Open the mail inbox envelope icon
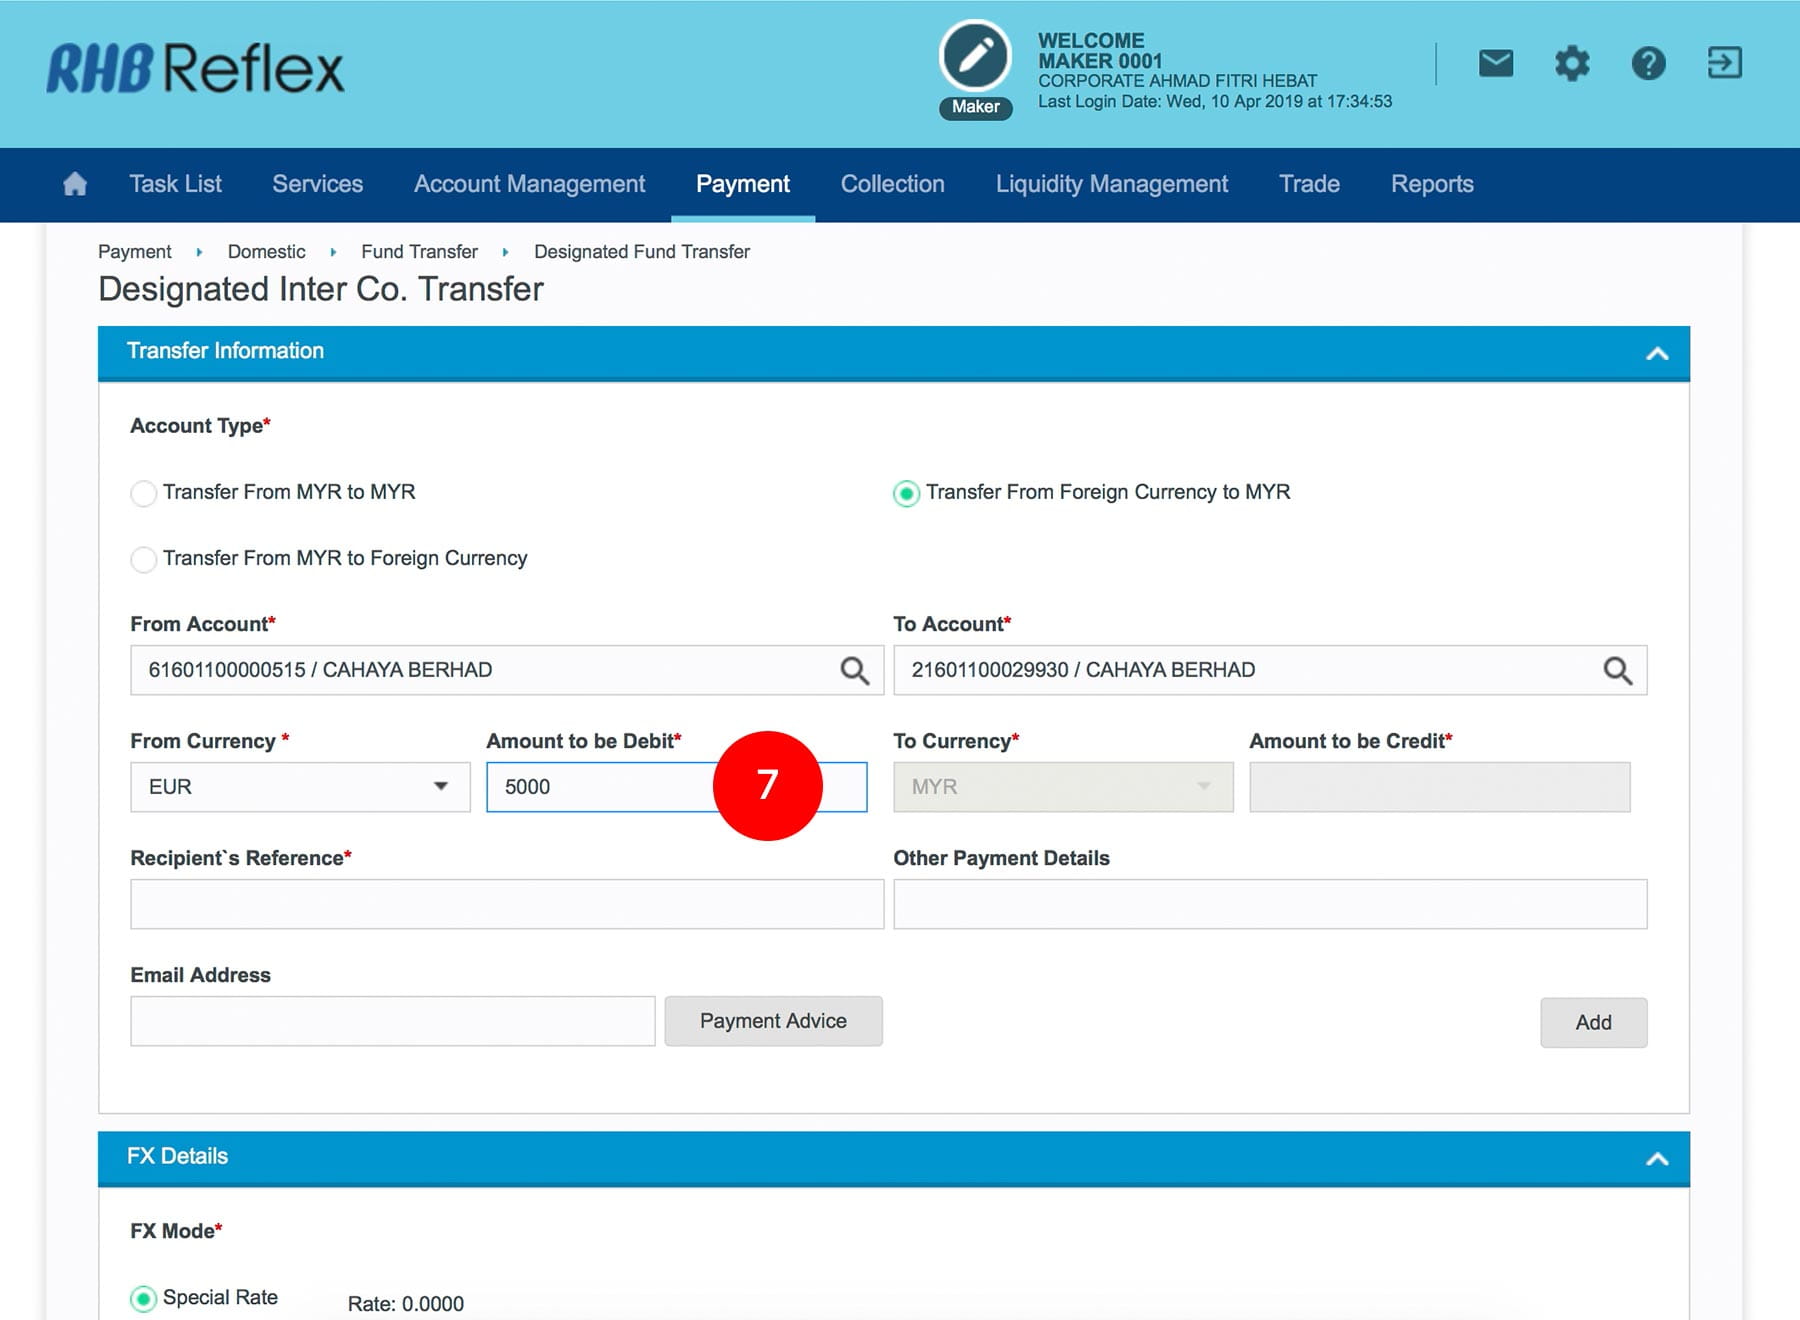 point(1495,64)
